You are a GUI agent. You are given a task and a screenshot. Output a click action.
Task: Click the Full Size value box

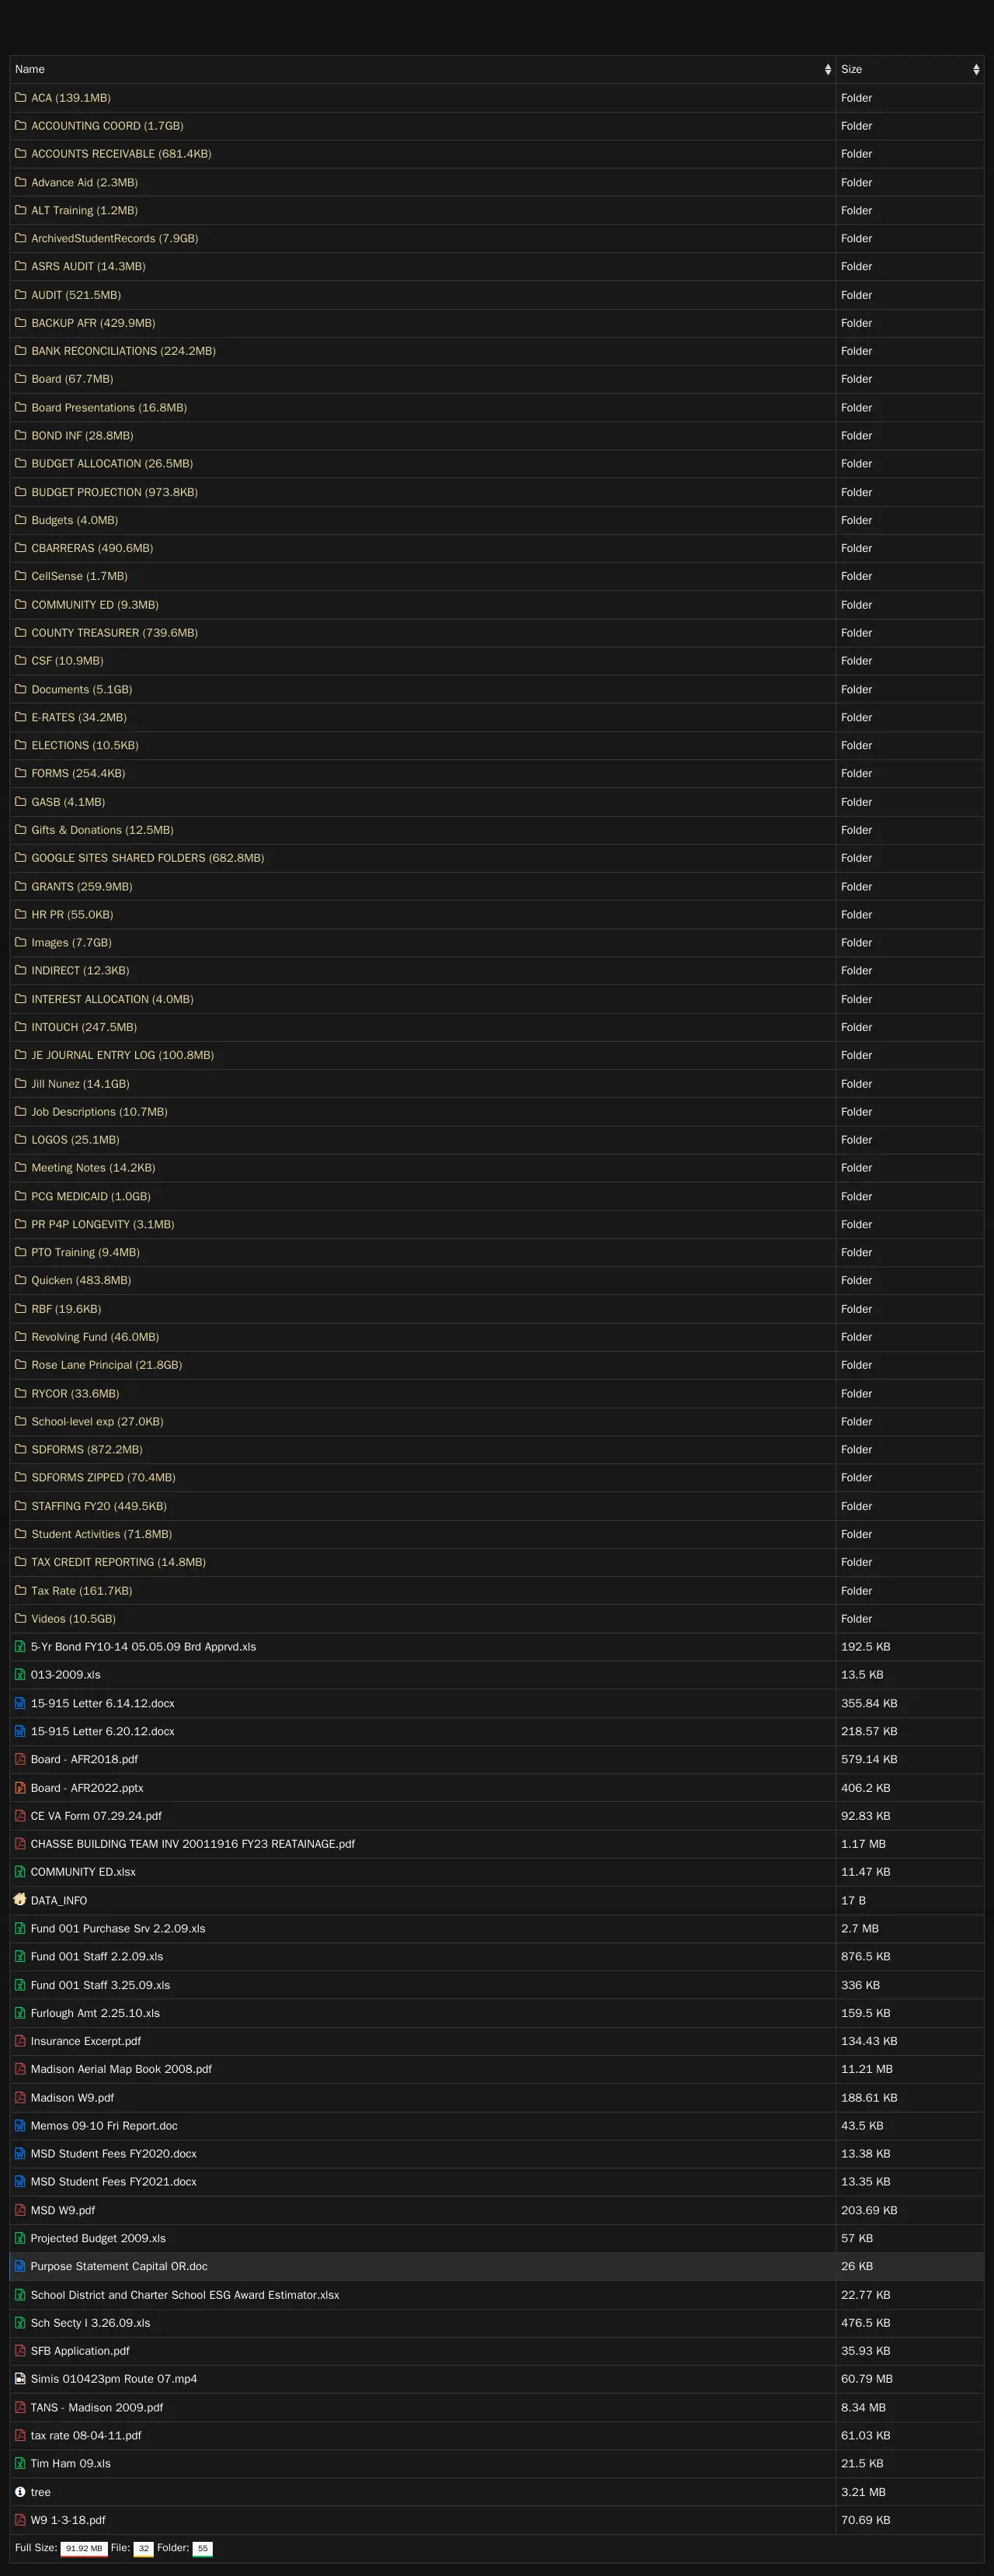[x=84, y=2549]
